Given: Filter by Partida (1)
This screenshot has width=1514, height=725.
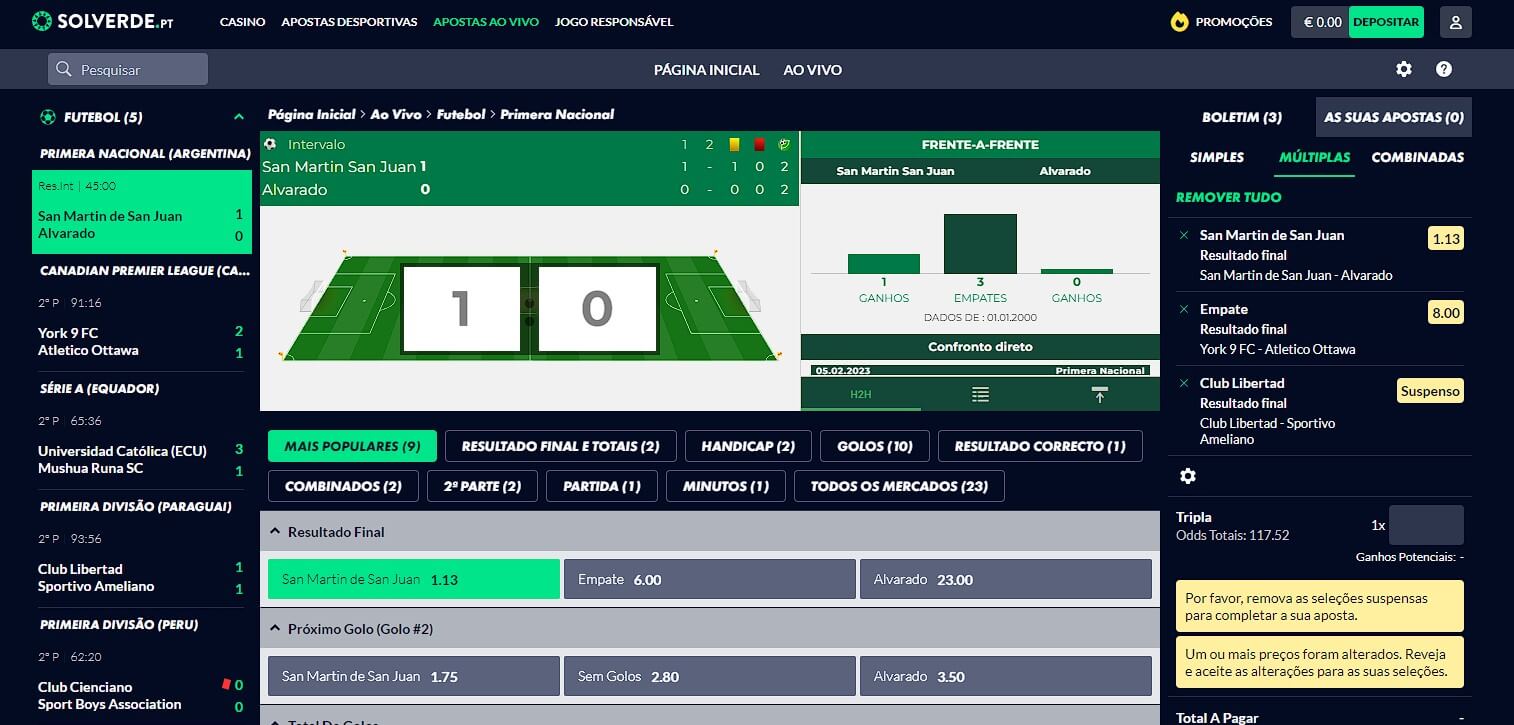Looking at the screenshot, I should click(602, 486).
